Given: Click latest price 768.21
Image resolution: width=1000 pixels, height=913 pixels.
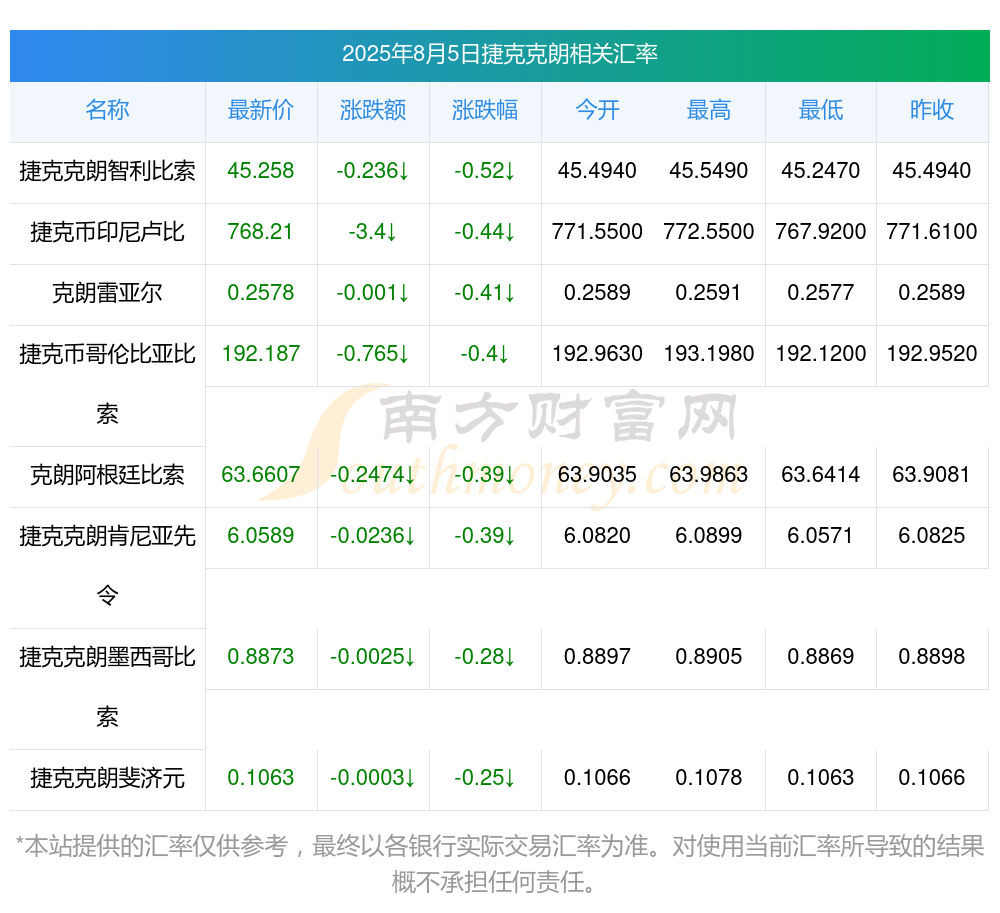Looking at the screenshot, I should coord(261,231).
